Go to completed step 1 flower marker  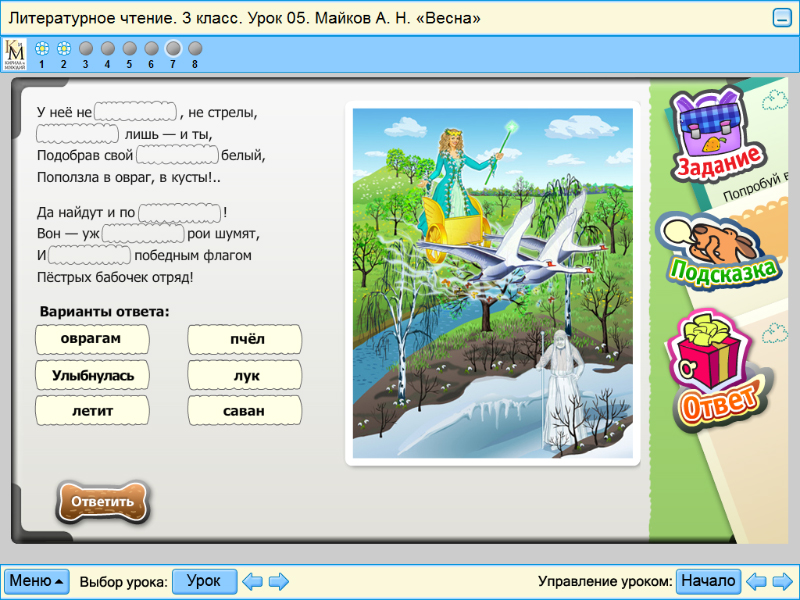pos(42,49)
